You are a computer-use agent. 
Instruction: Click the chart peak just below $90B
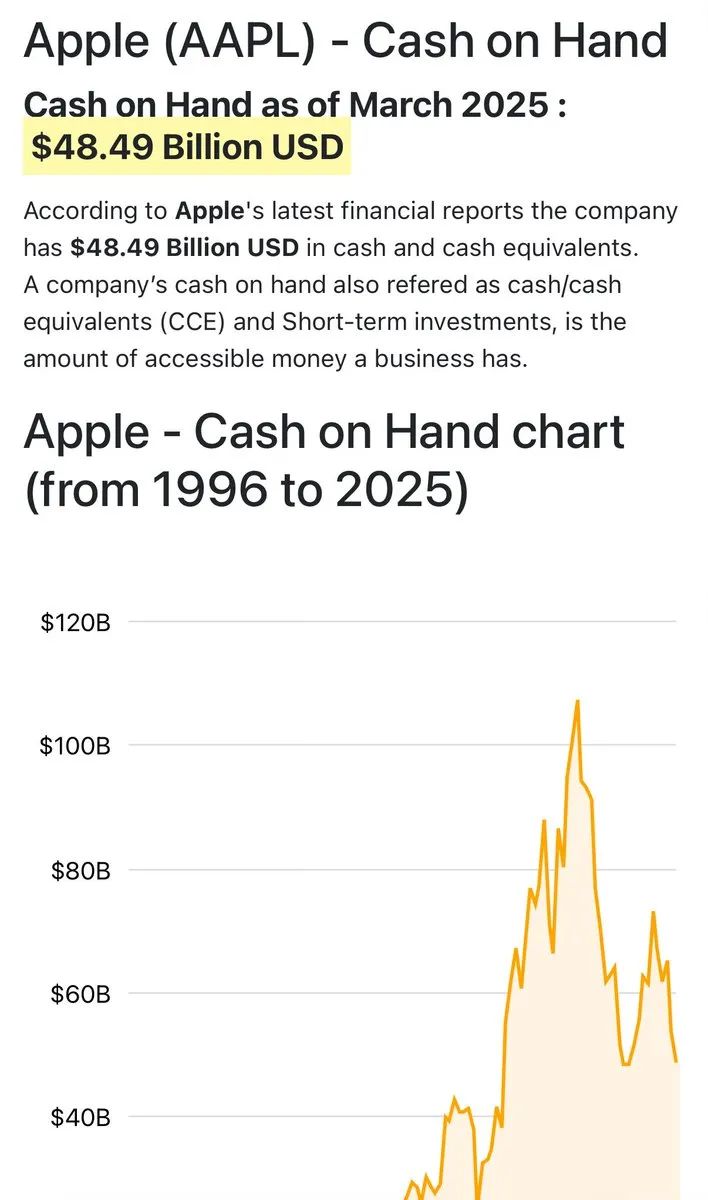(x=544, y=821)
